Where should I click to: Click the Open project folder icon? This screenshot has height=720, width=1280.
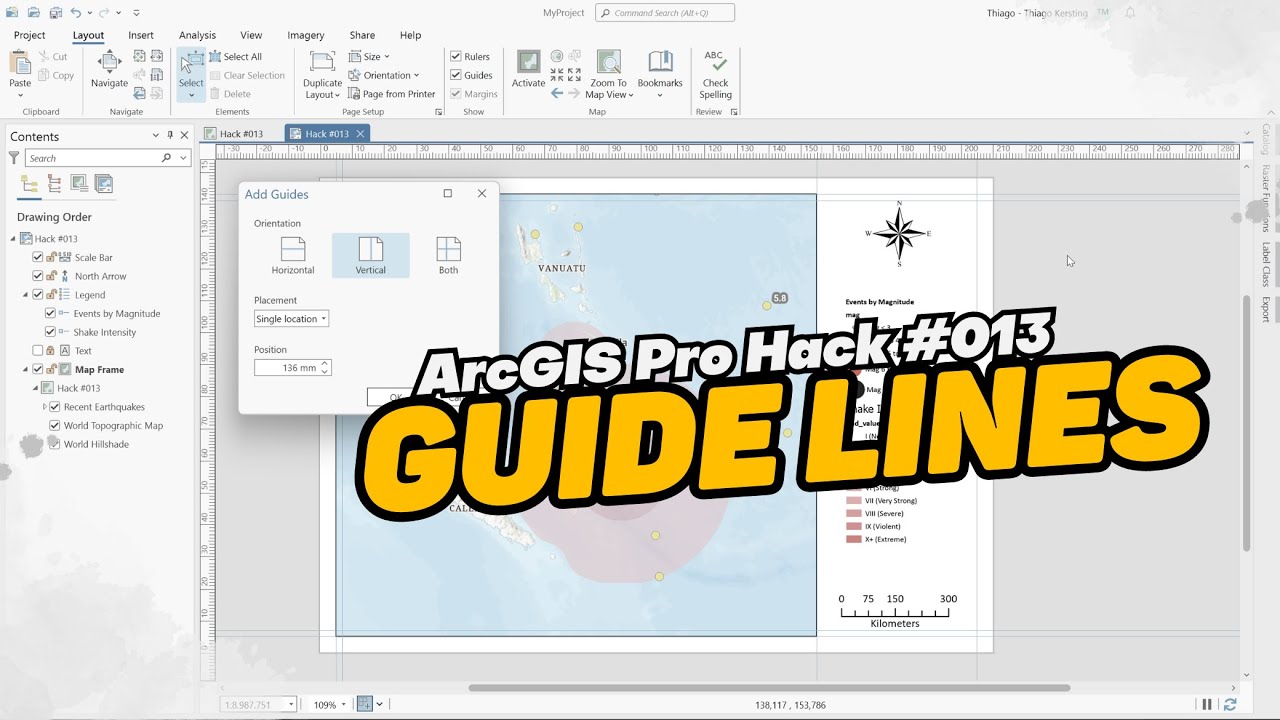[34, 13]
